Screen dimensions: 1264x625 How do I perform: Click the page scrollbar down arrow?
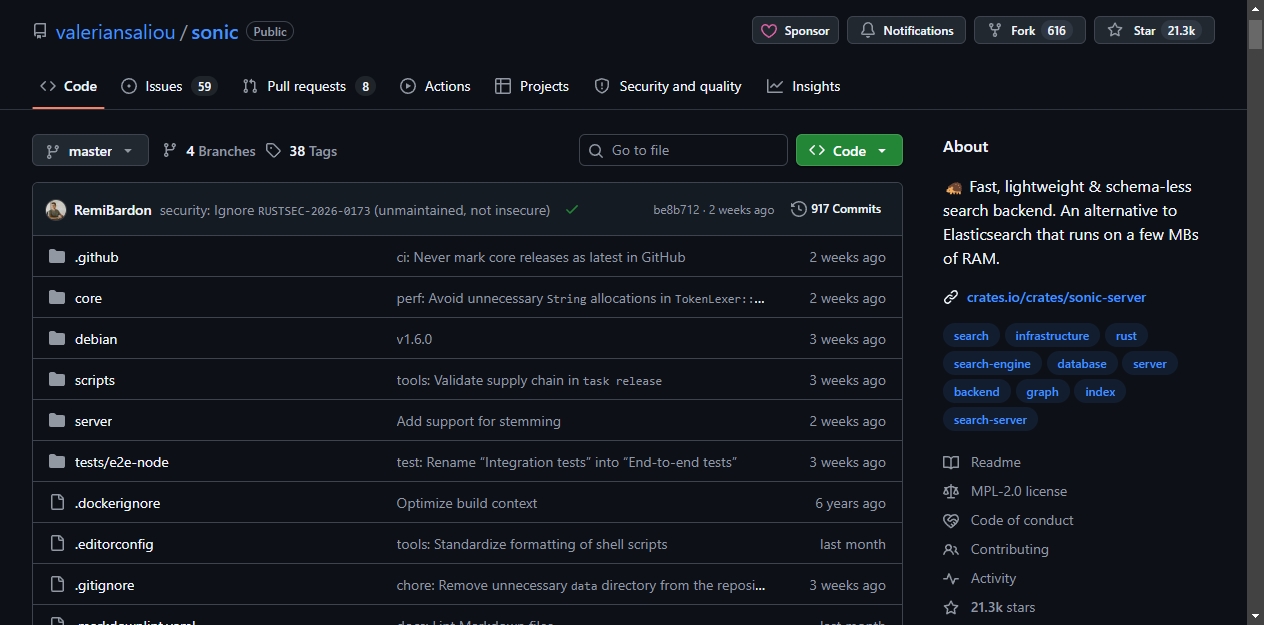pyautogui.click(x=1255, y=616)
